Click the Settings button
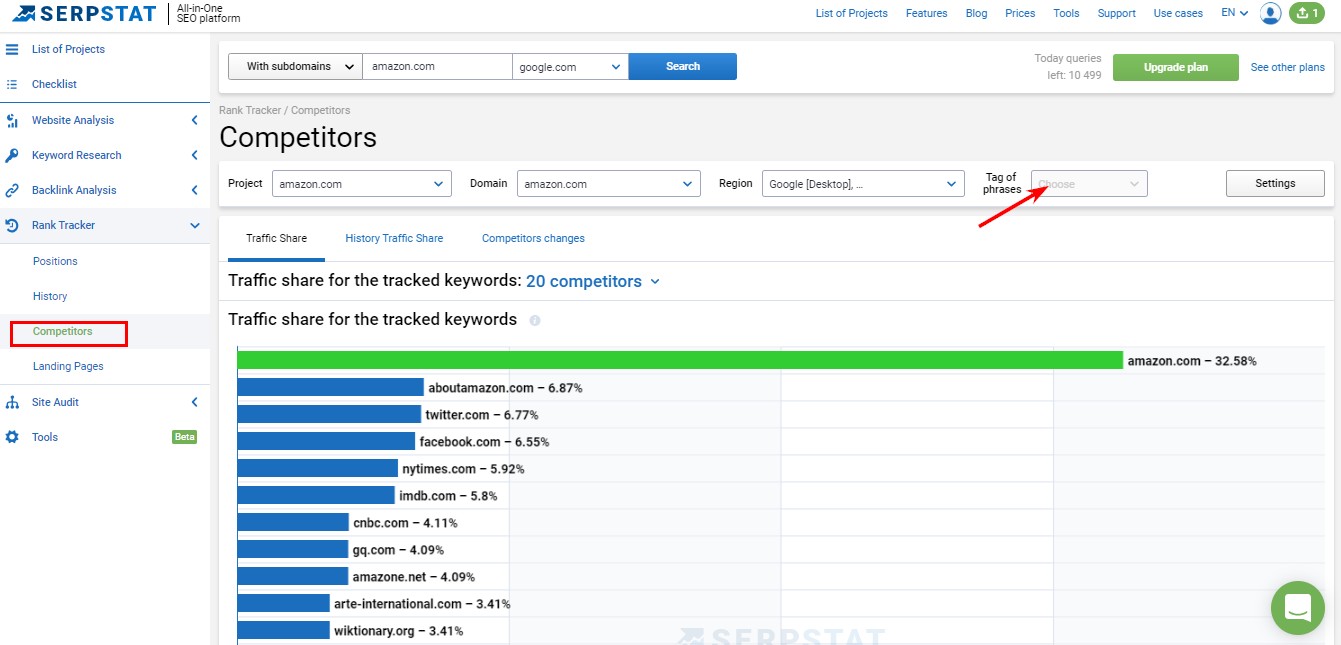This screenshot has width=1341, height=645. click(1275, 183)
